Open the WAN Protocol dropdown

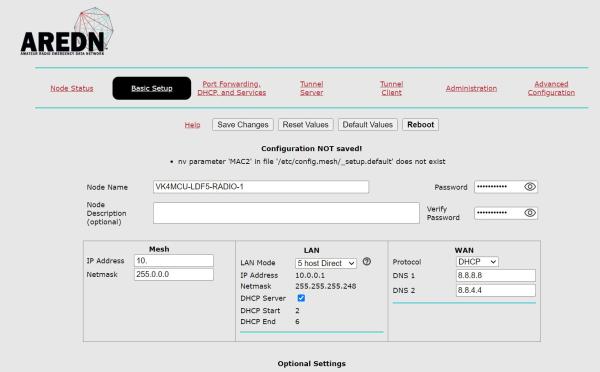(x=477, y=262)
